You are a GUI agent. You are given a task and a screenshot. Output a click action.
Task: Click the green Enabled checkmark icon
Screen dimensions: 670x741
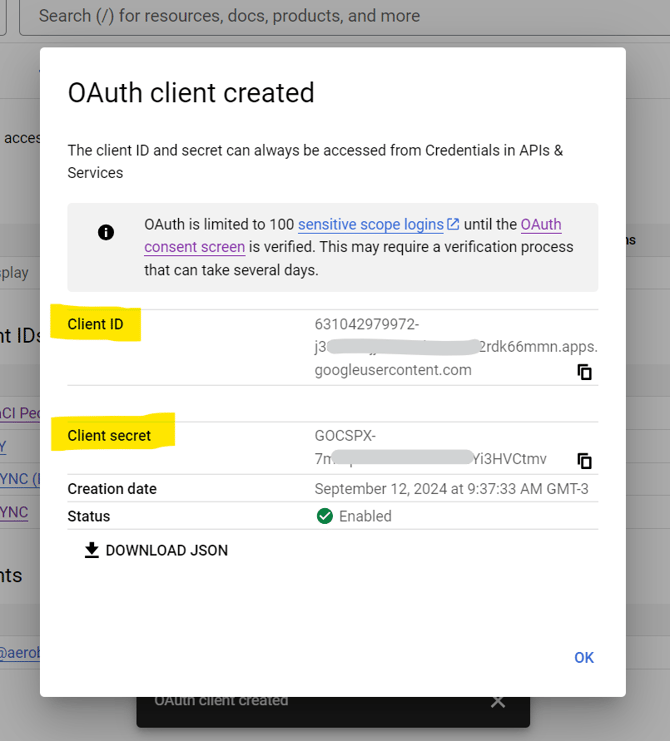click(324, 516)
